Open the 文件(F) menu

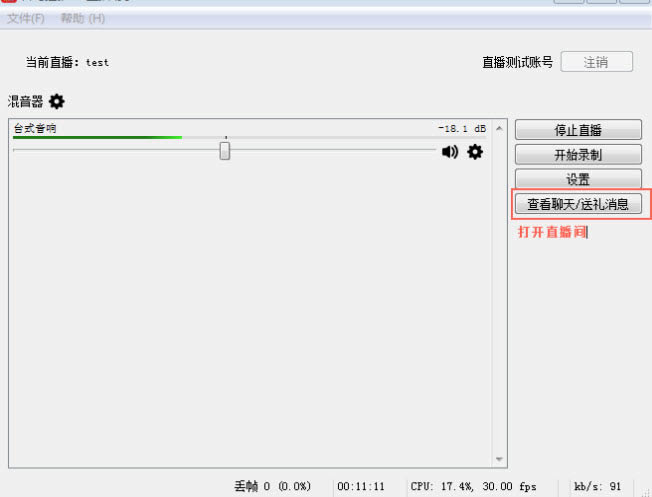26,18
